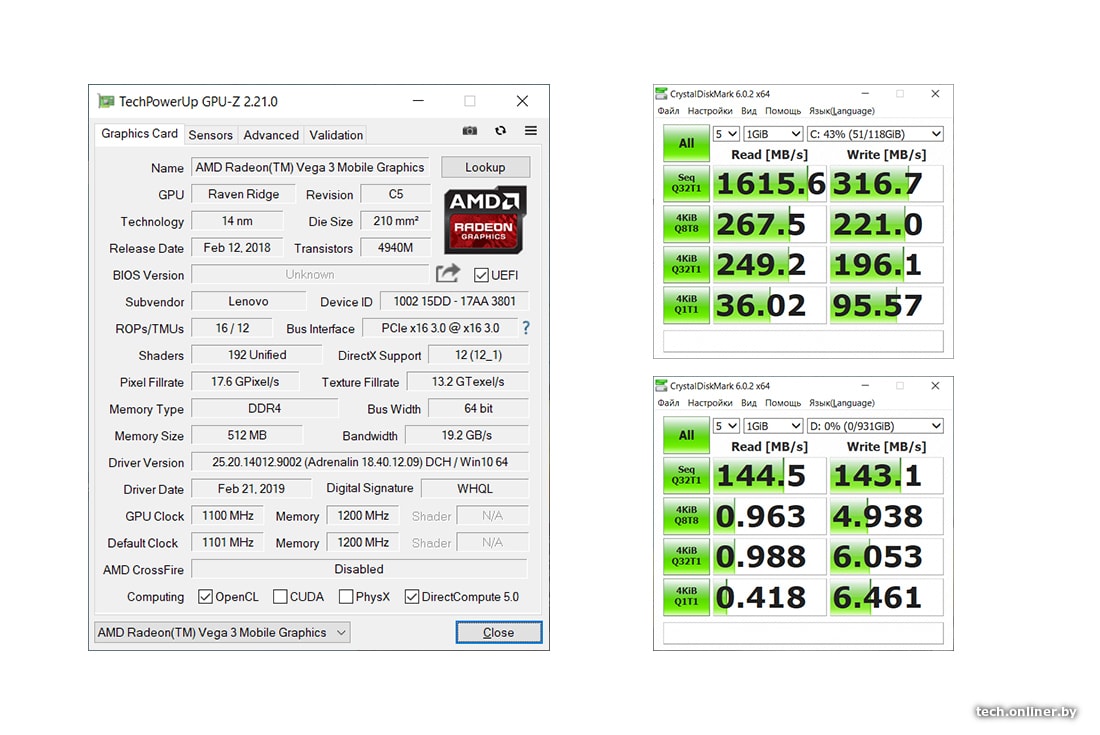
Task: Click the Bandwidth 19.2 GB/s field
Action: (467, 436)
